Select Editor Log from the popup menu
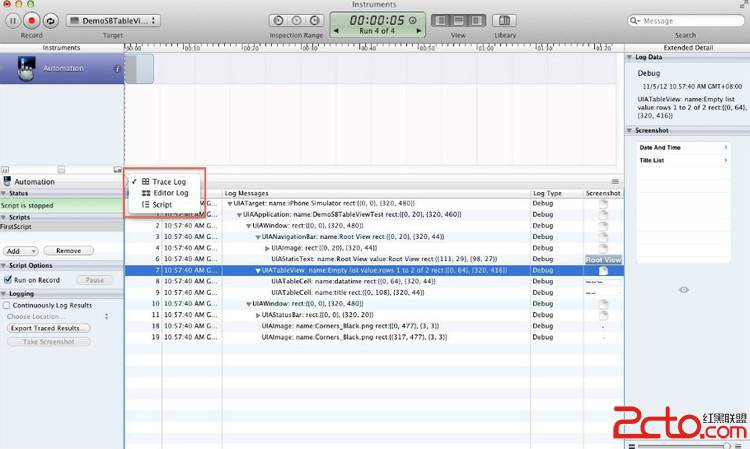This screenshot has width=750, height=449. click(x=170, y=193)
